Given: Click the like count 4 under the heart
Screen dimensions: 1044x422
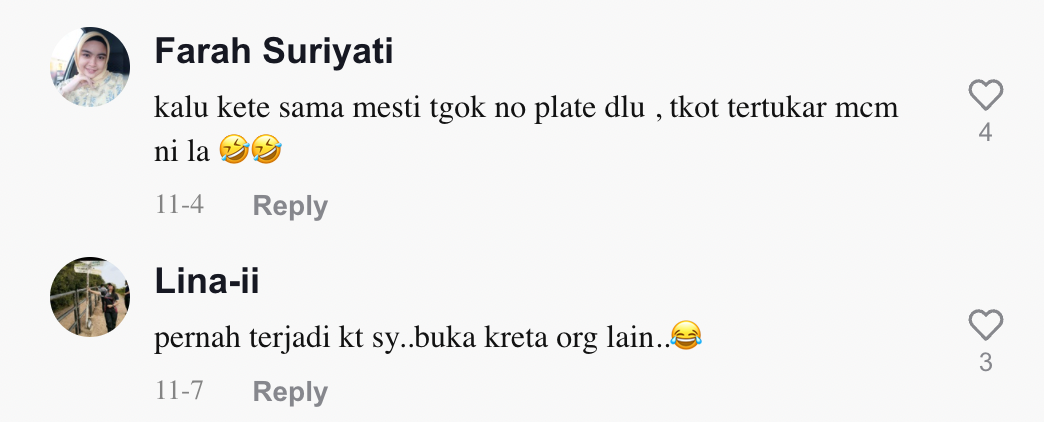Looking at the screenshot, I should [x=985, y=132].
